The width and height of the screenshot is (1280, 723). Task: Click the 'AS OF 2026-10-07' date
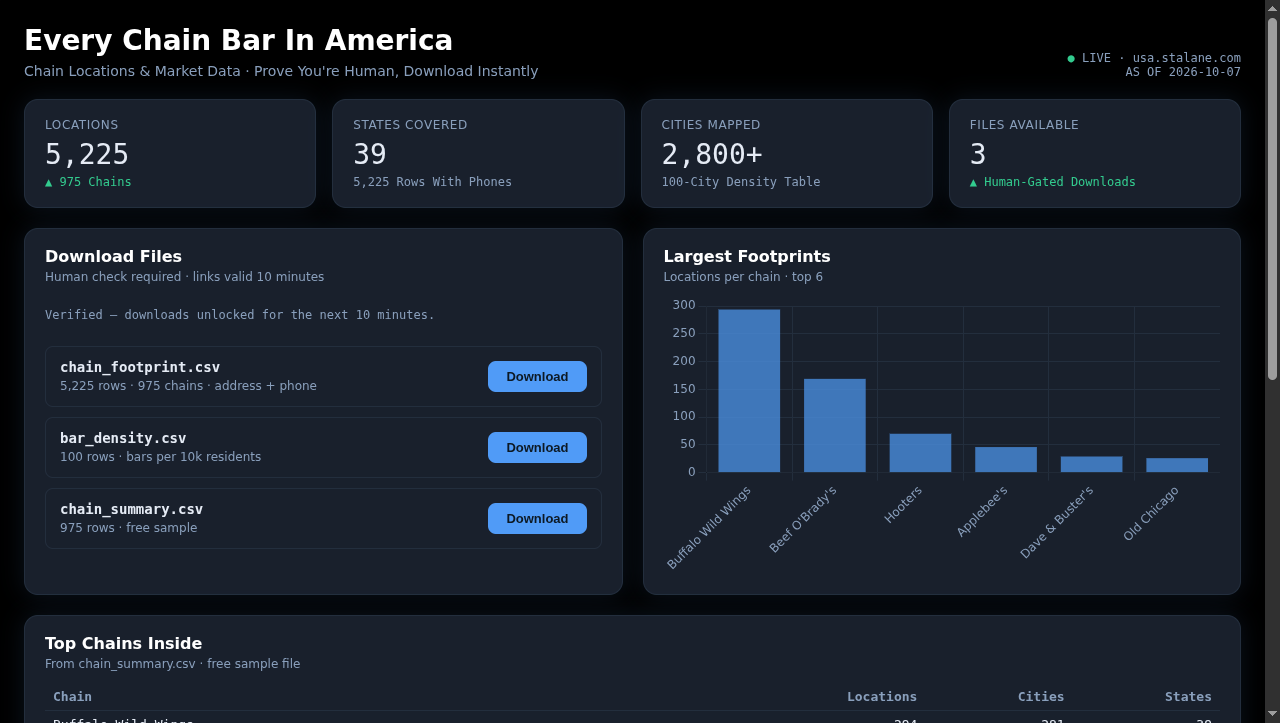pyautogui.click(x=1183, y=72)
